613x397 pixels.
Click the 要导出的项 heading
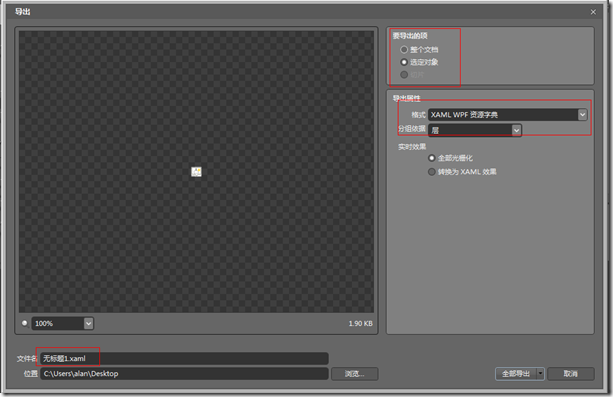(x=410, y=36)
